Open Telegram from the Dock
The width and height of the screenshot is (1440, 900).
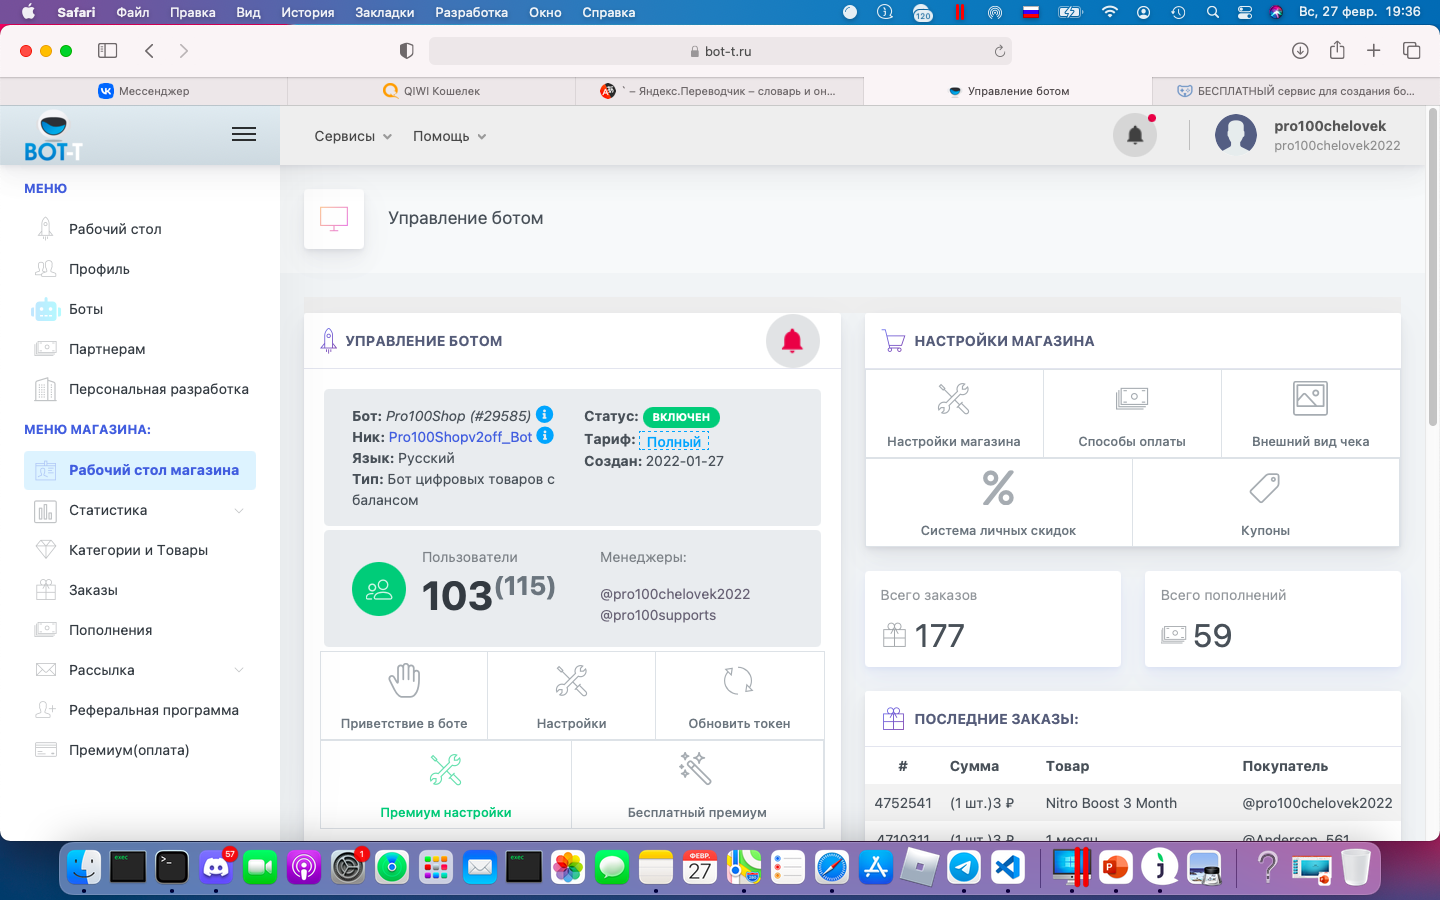click(964, 866)
